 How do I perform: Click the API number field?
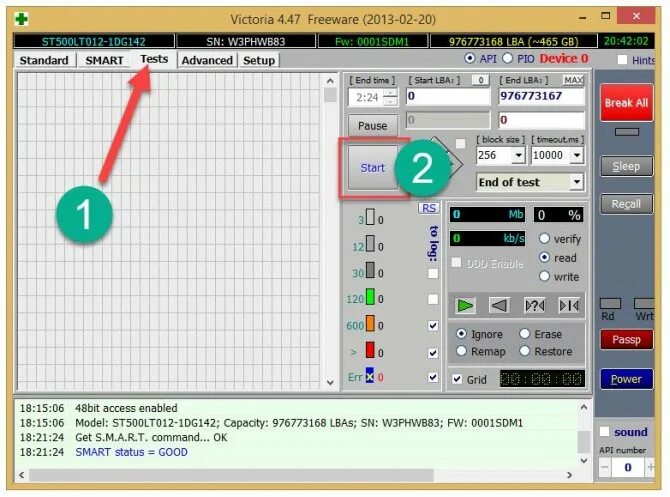point(628,467)
